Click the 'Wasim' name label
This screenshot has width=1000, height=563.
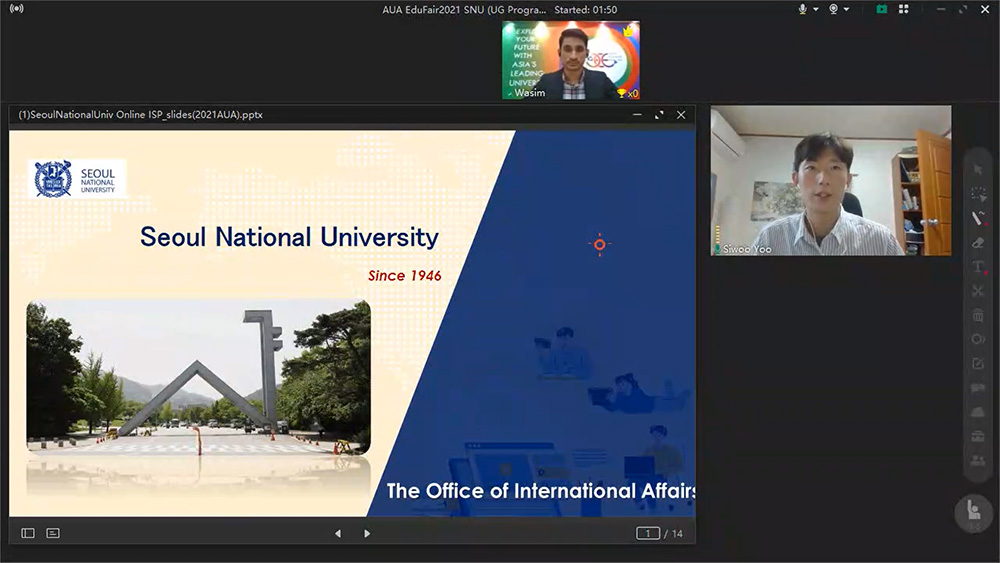pyautogui.click(x=530, y=93)
